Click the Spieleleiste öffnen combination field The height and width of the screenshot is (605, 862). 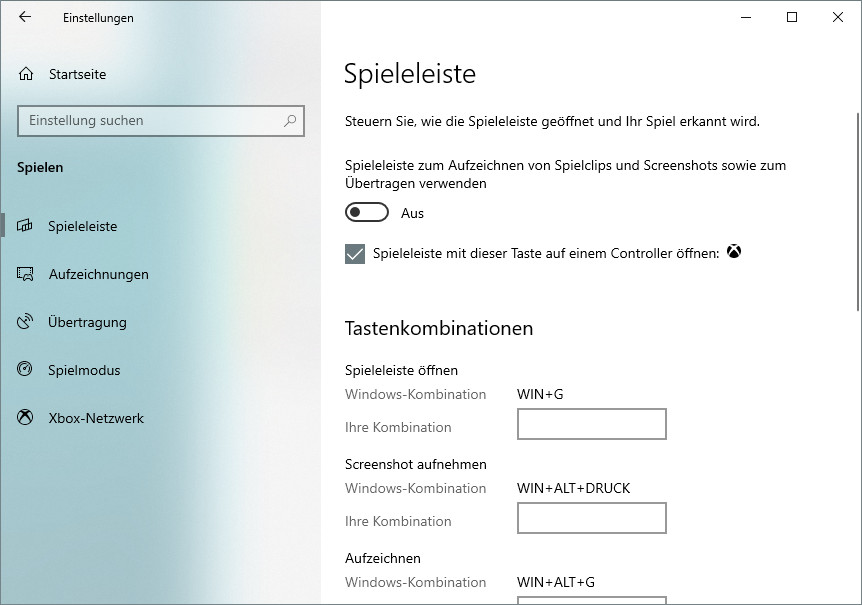point(591,424)
